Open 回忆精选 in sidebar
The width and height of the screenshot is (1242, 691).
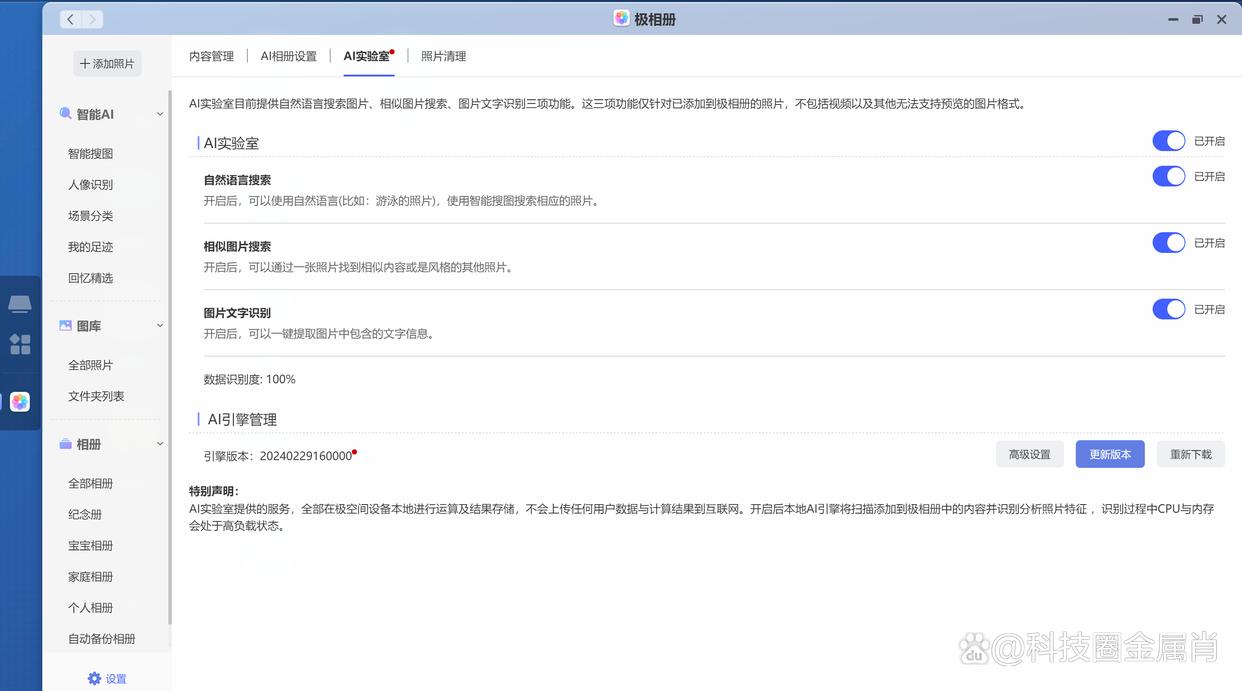(91, 278)
